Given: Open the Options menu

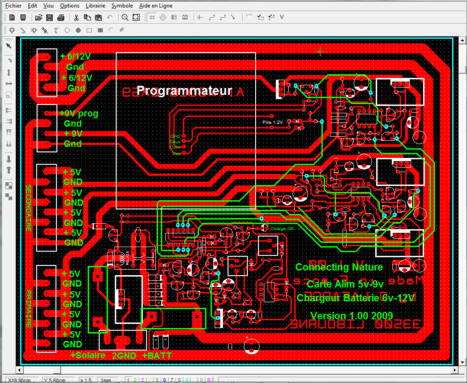Looking at the screenshot, I should 70,6.
